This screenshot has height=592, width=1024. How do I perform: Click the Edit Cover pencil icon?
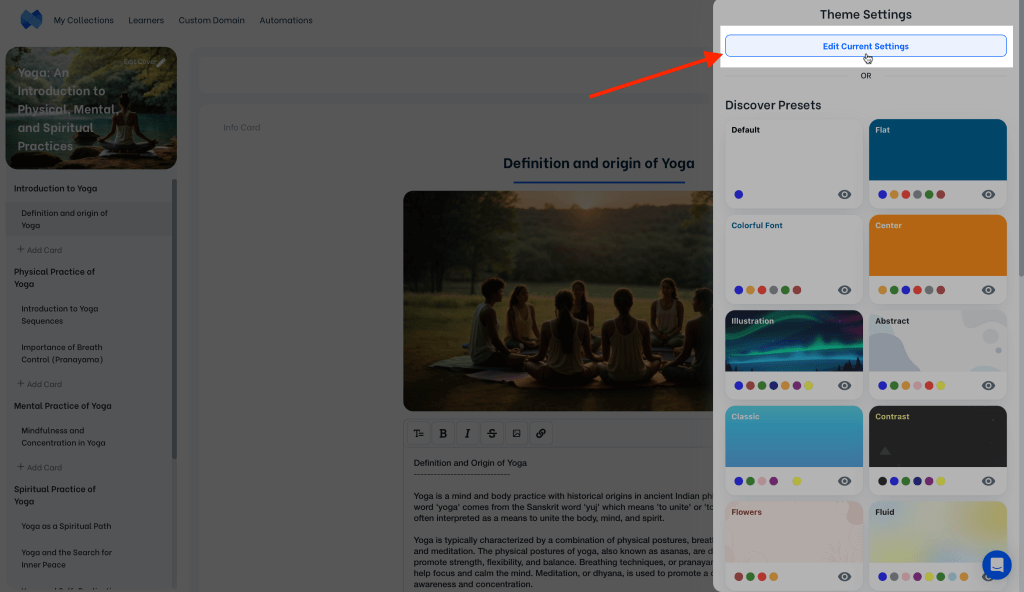(161, 62)
